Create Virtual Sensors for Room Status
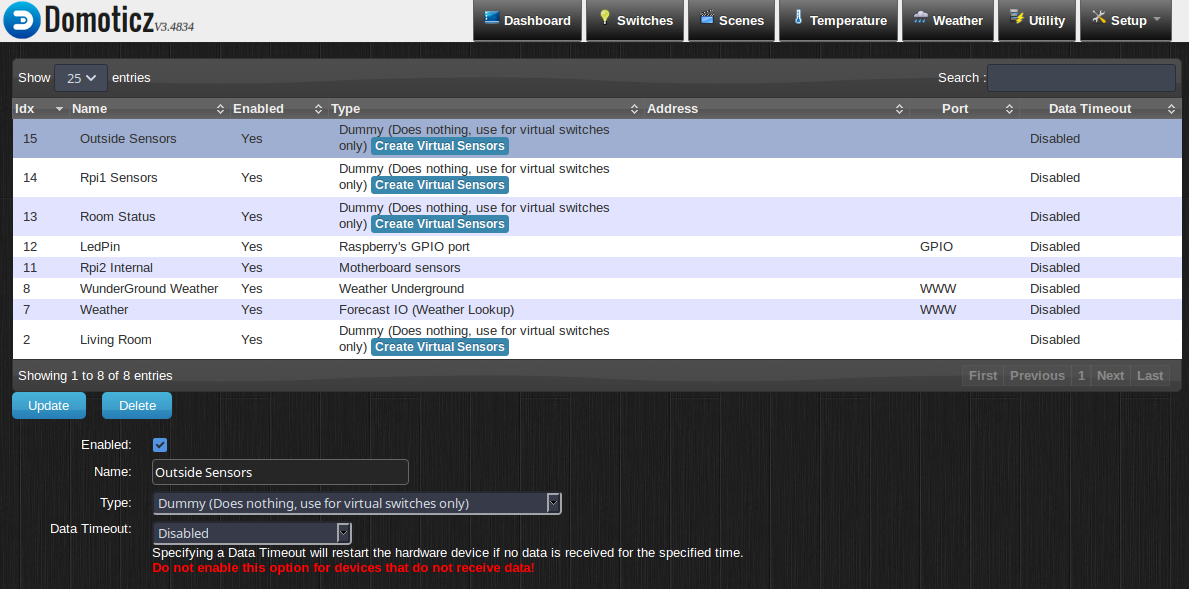Image resolution: width=1189 pixels, height=589 pixels. tap(440, 224)
